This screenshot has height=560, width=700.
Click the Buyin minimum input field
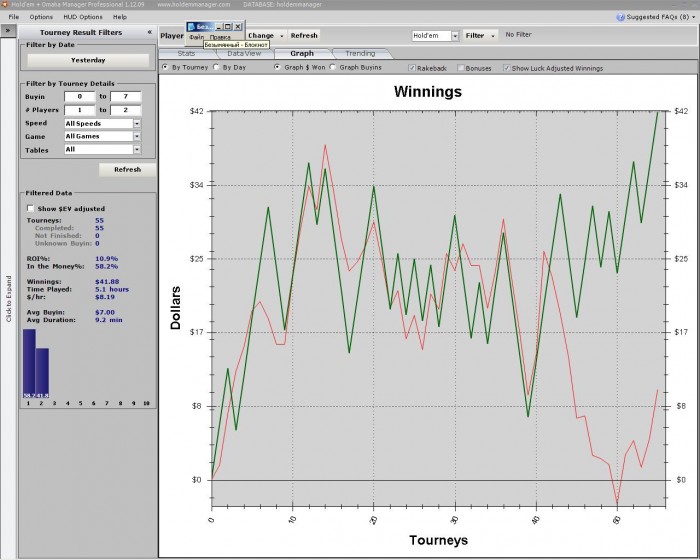(x=79, y=96)
